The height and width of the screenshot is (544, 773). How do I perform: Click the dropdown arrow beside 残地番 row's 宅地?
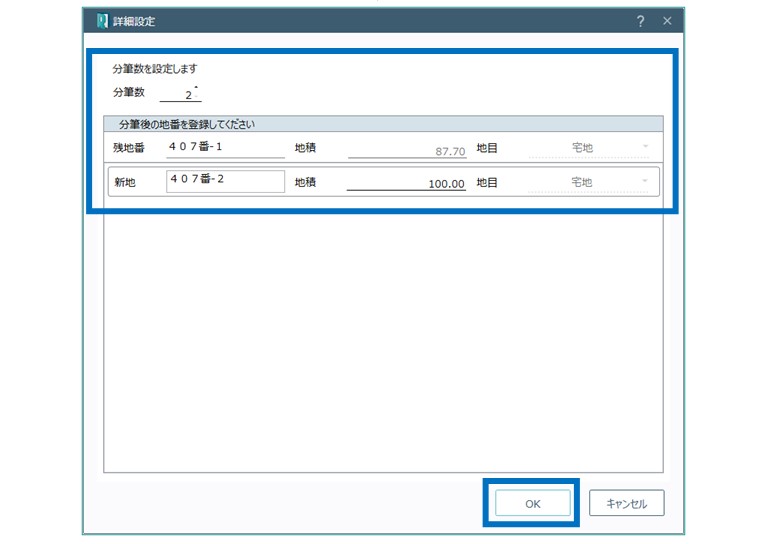point(645,147)
